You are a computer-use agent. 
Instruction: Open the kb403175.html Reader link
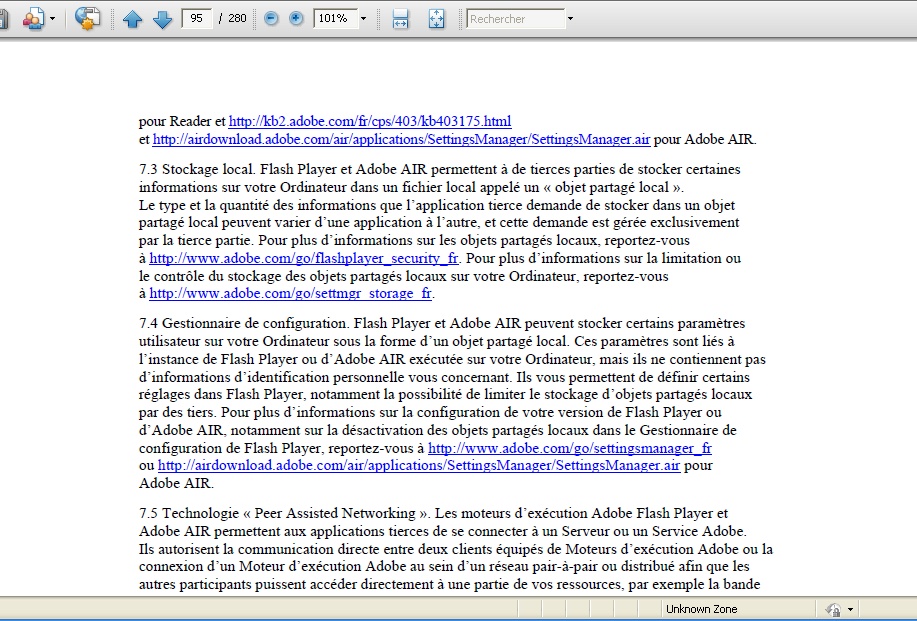click(x=370, y=122)
